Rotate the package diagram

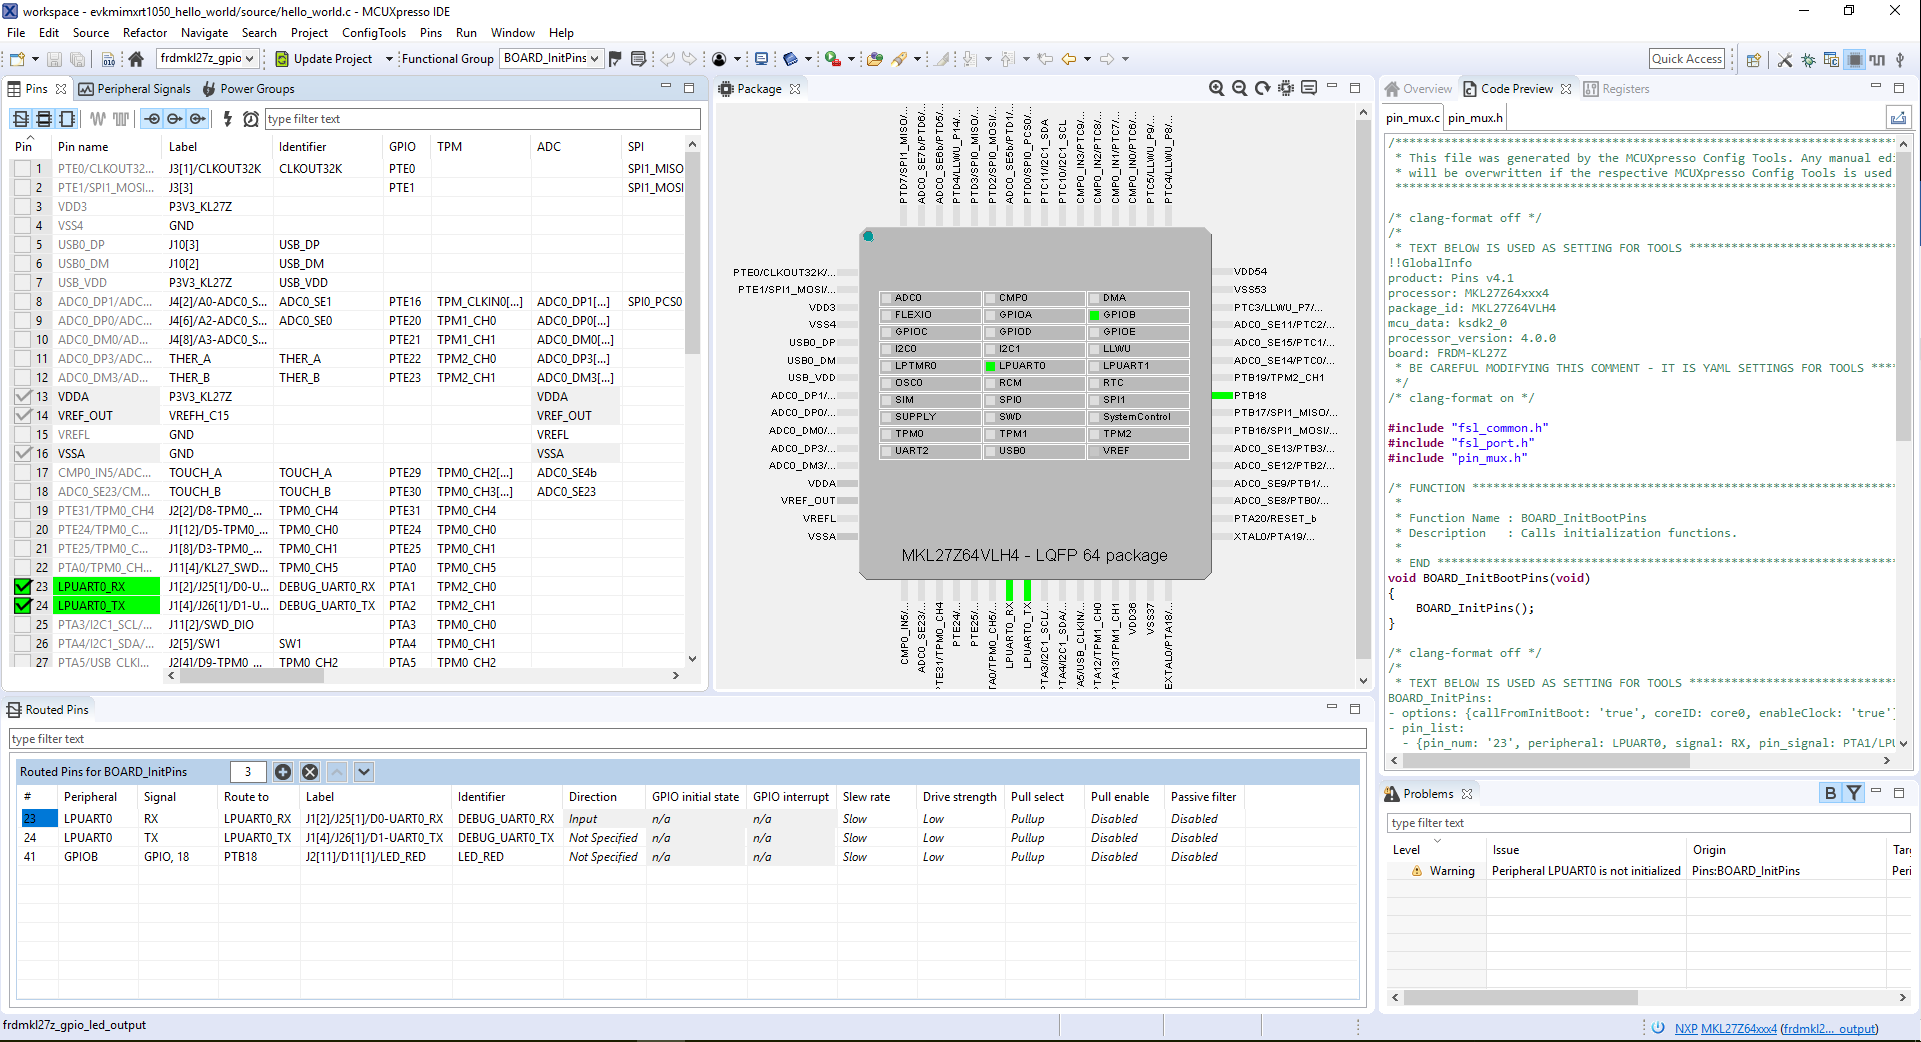pyautogui.click(x=1262, y=88)
